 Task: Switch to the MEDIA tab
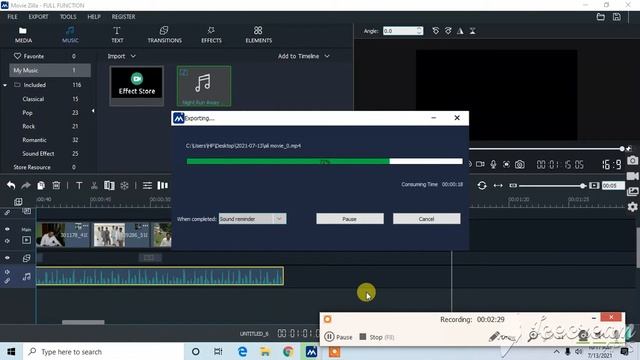point(23,35)
